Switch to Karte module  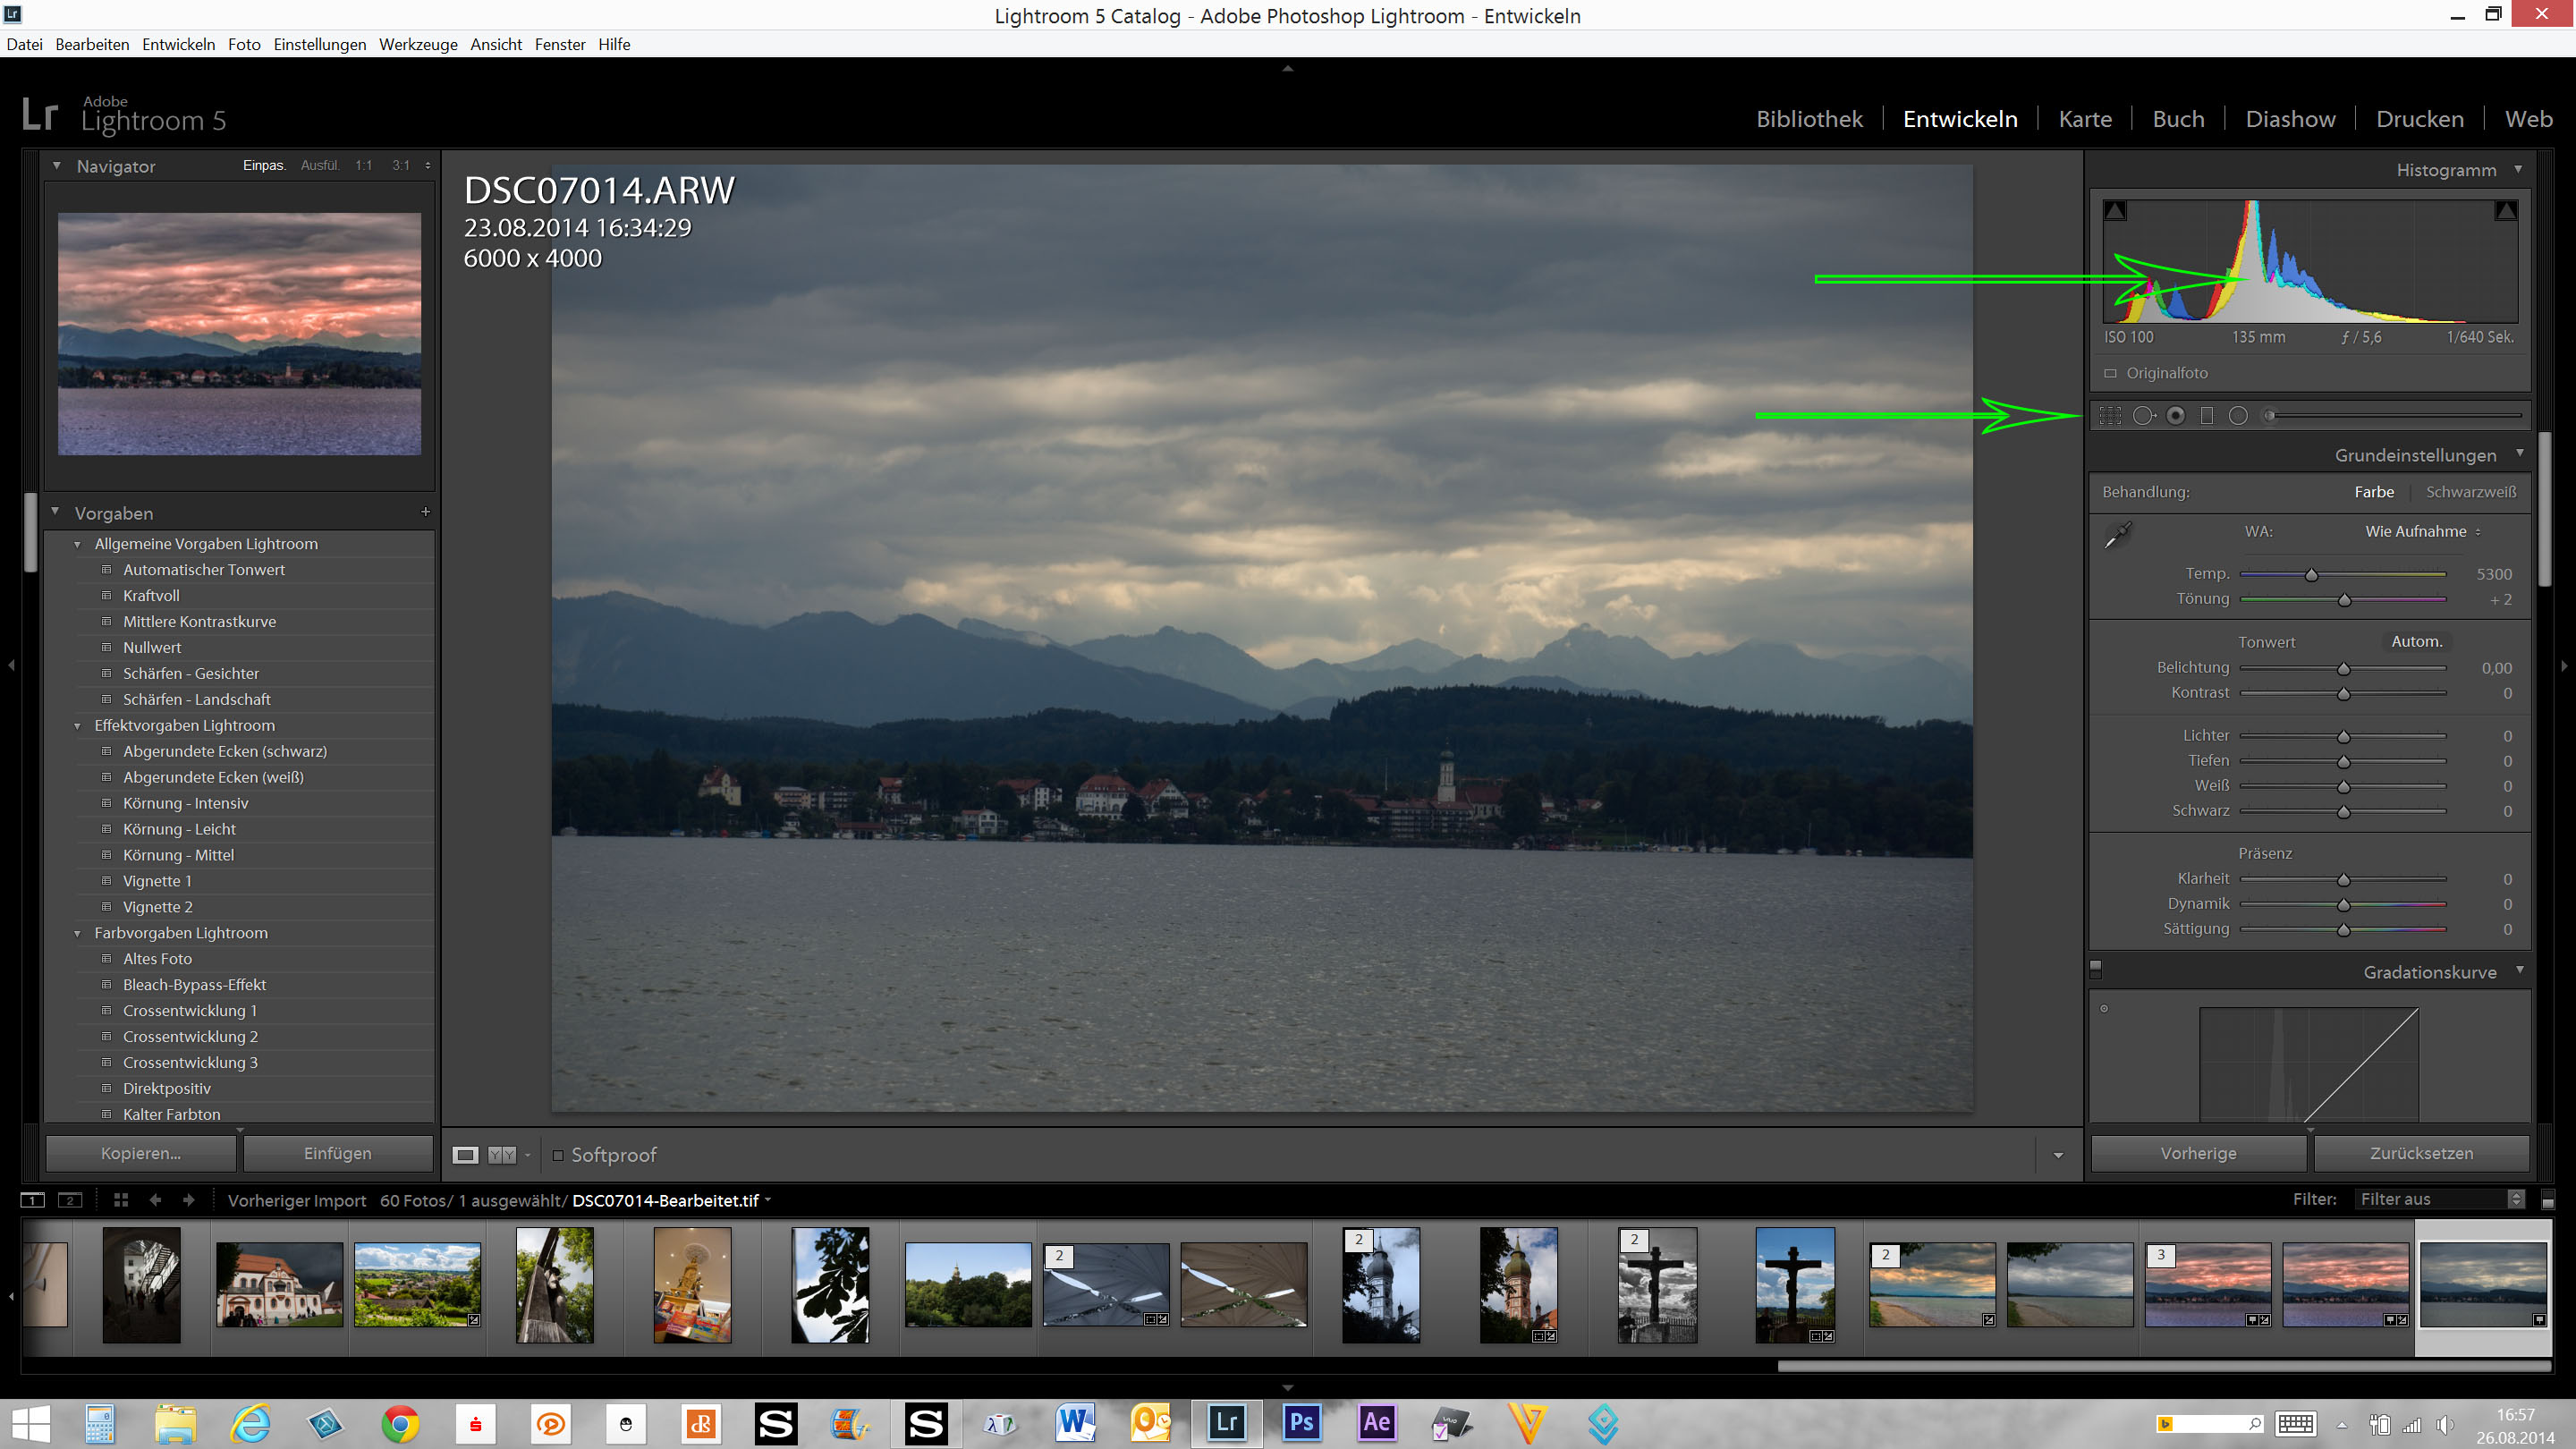(x=2085, y=119)
